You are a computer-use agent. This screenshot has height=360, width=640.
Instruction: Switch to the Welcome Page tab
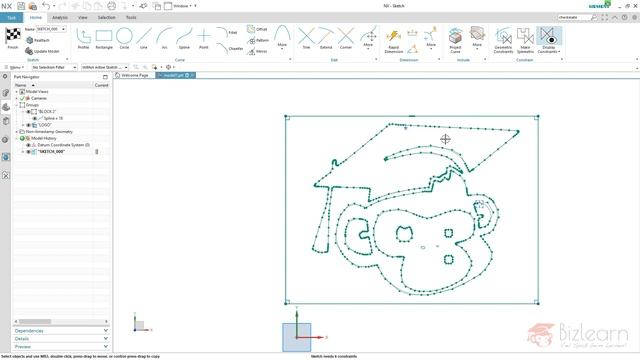pos(131,75)
